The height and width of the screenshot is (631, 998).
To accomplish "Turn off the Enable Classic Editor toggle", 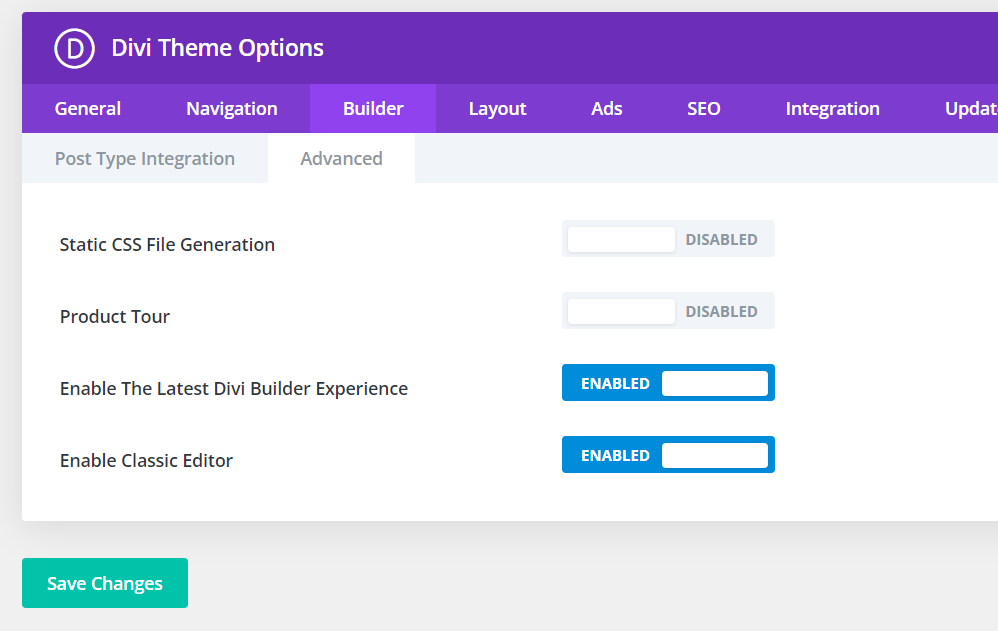I will 668,456.
